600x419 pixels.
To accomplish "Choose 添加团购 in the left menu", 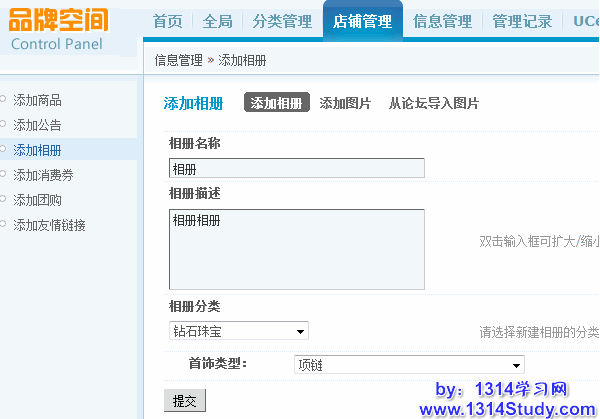I will pyautogui.click(x=37, y=200).
